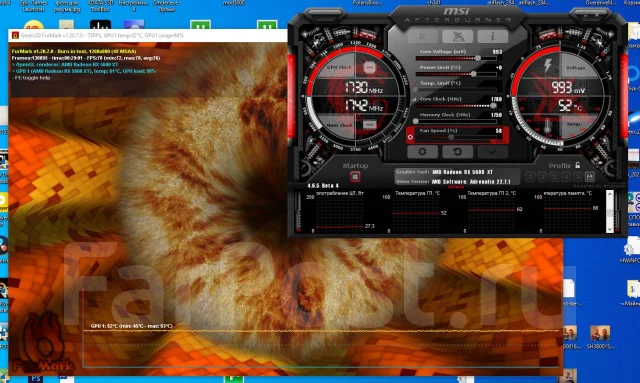Click the GPU badge in the clock gauge
Screen dimensions: 640x383
point(369,67)
